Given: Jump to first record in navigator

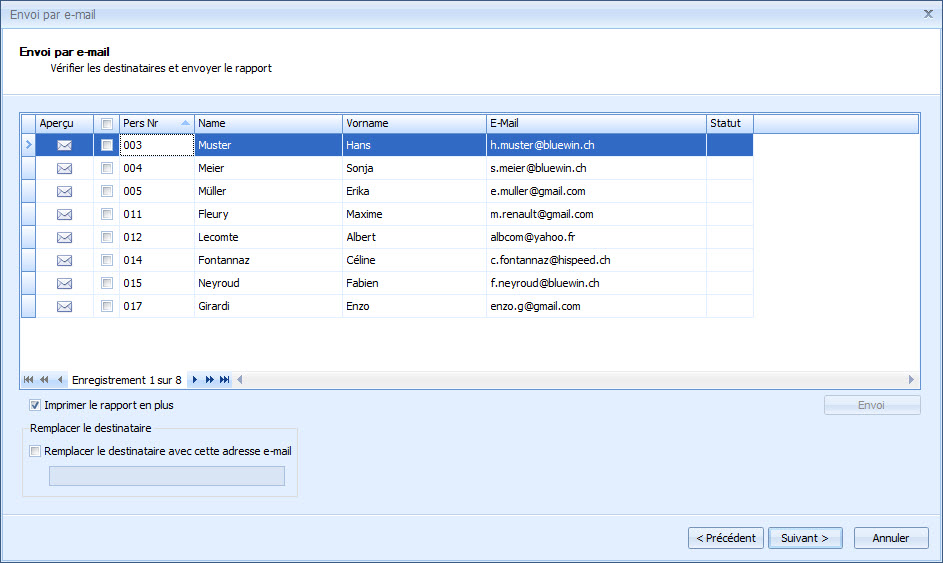Looking at the screenshot, I should [x=28, y=380].
